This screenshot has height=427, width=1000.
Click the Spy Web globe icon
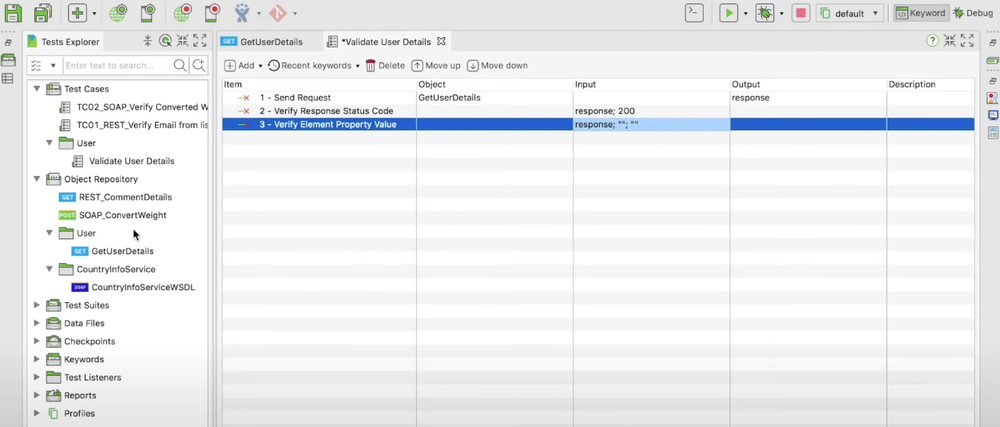(x=118, y=13)
